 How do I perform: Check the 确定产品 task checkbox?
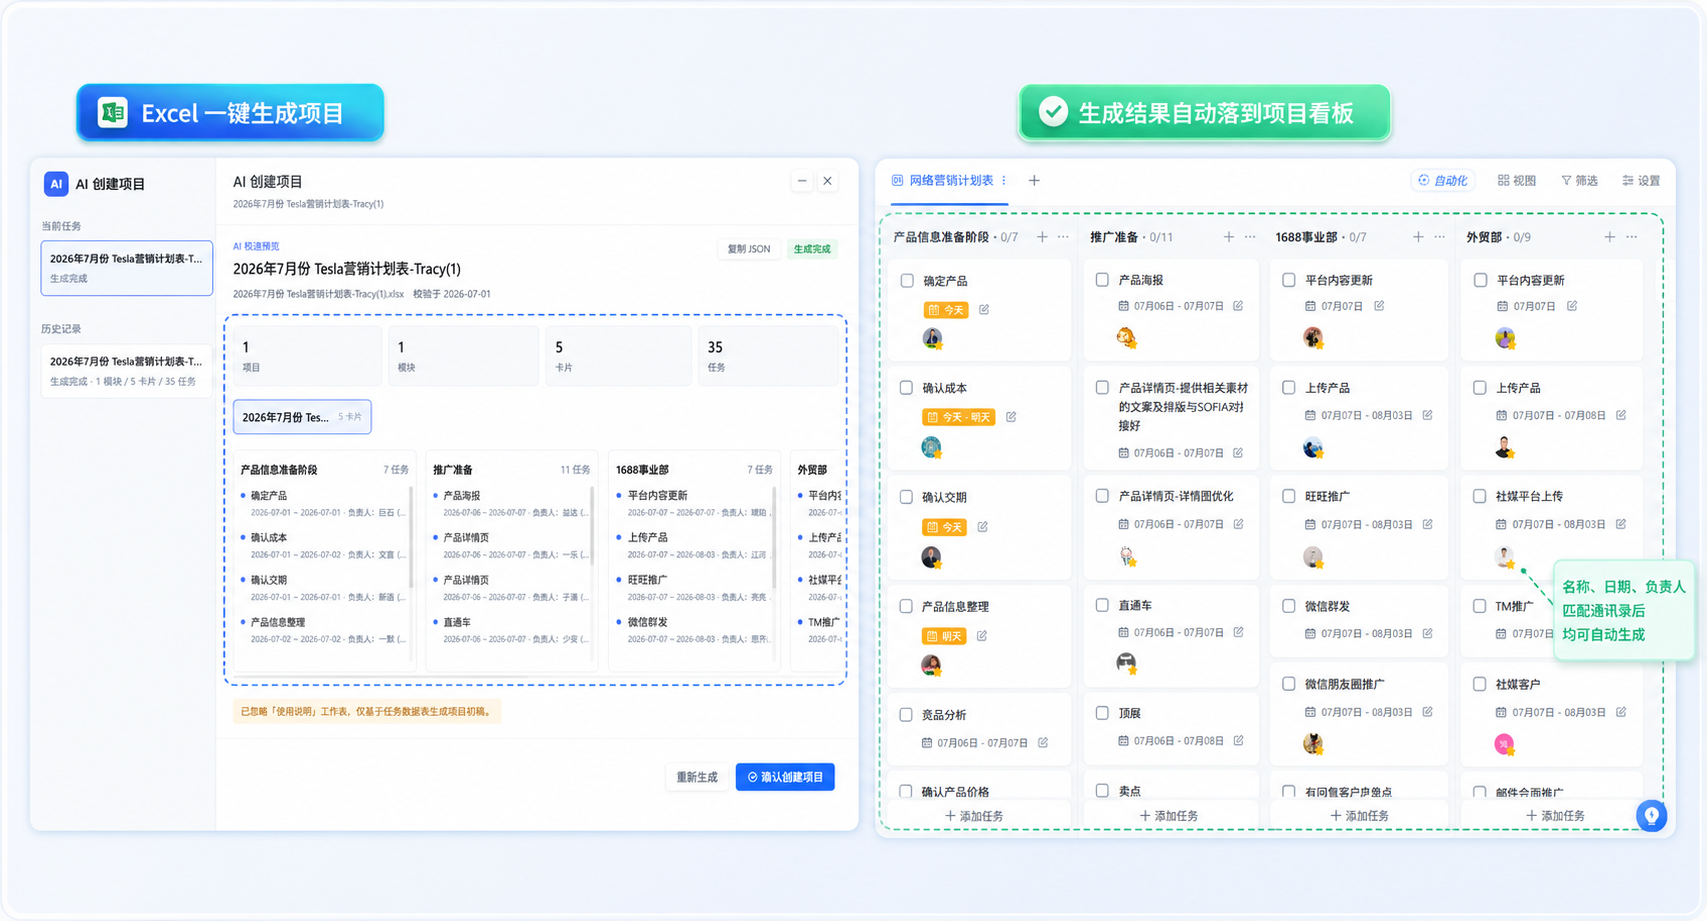coord(907,281)
